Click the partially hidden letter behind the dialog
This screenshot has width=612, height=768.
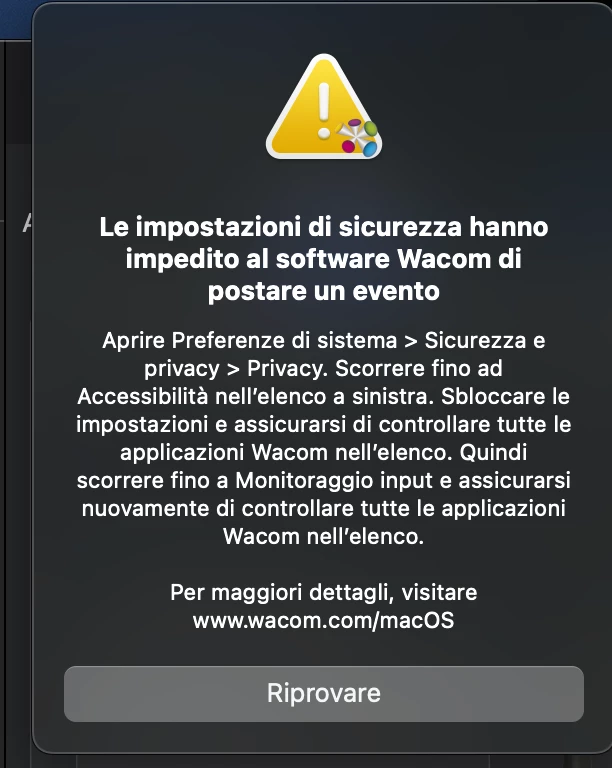[27, 224]
